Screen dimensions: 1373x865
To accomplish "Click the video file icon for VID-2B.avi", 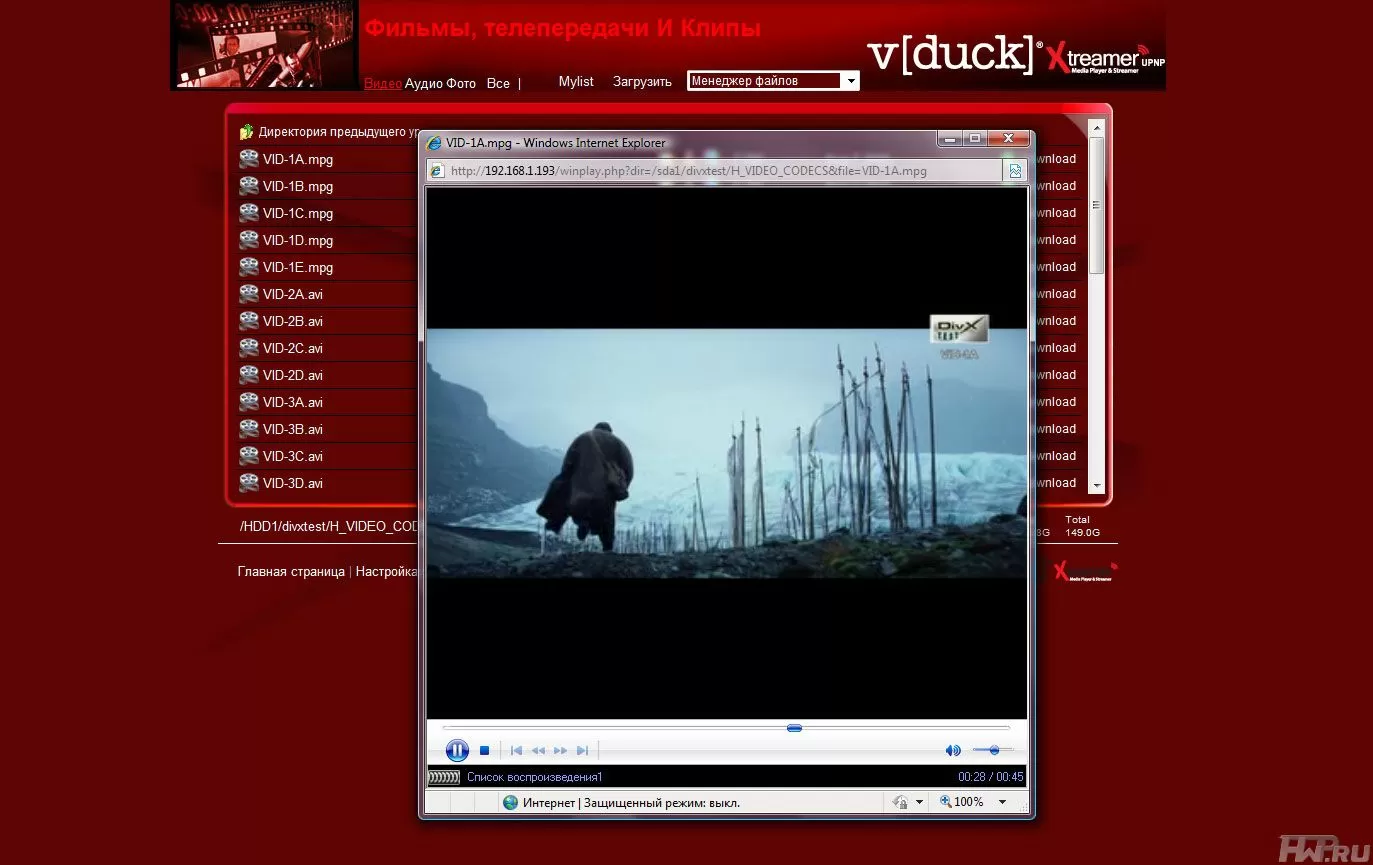I will (249, 321).
